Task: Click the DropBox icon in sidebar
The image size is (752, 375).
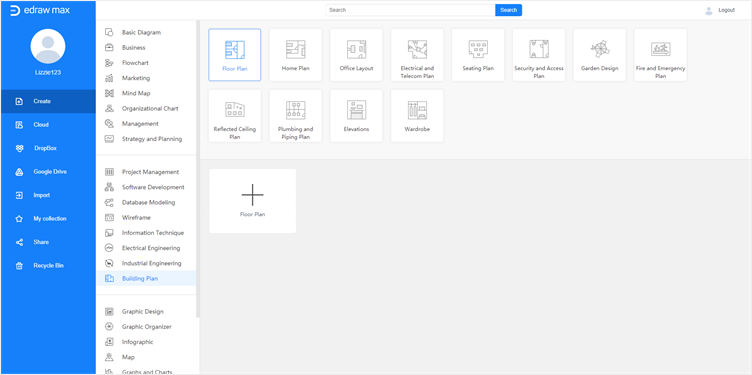Action: 19,148
